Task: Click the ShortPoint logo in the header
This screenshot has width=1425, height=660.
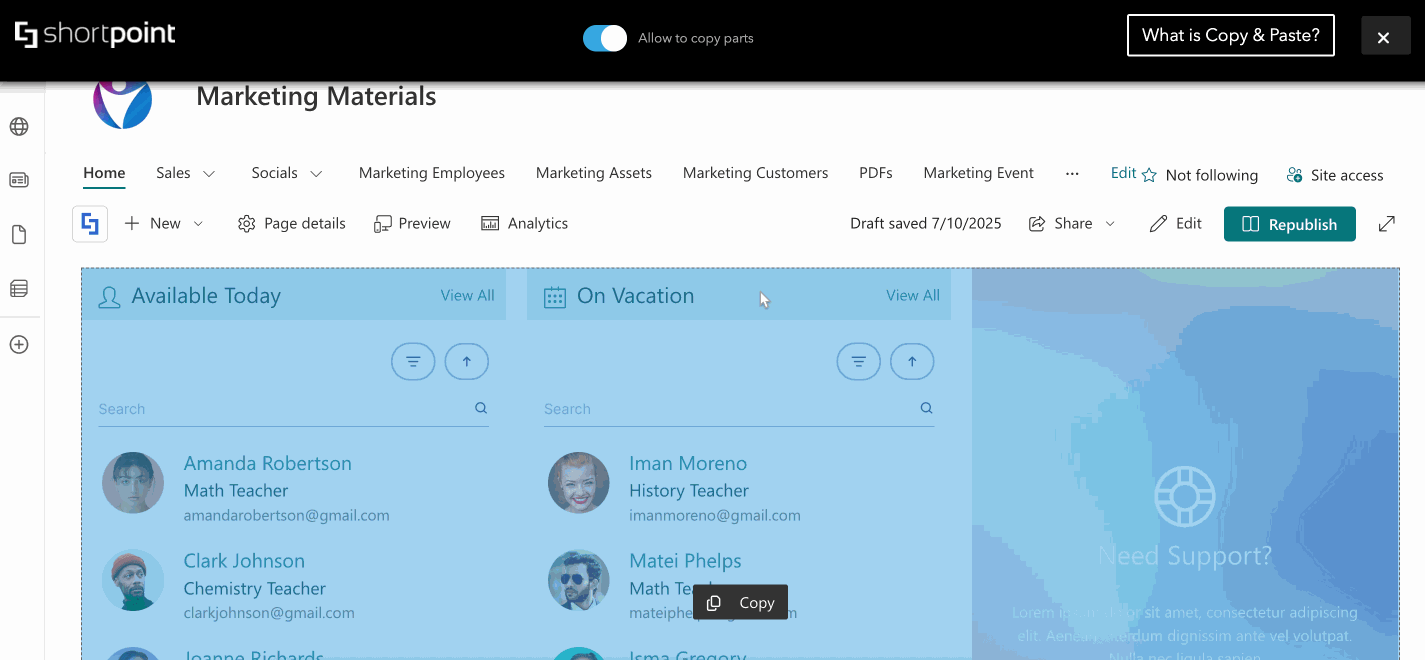Action: coord(95,35)
